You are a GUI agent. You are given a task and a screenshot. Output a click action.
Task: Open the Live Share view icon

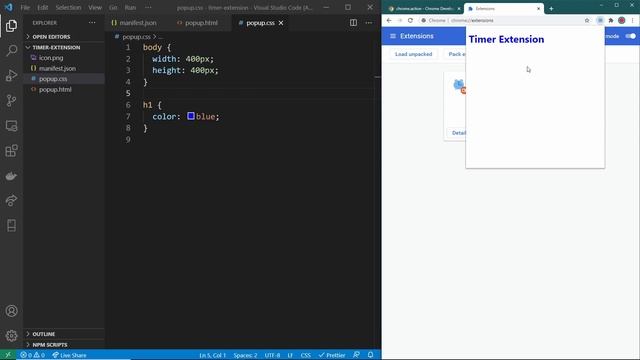click(11, 200)
